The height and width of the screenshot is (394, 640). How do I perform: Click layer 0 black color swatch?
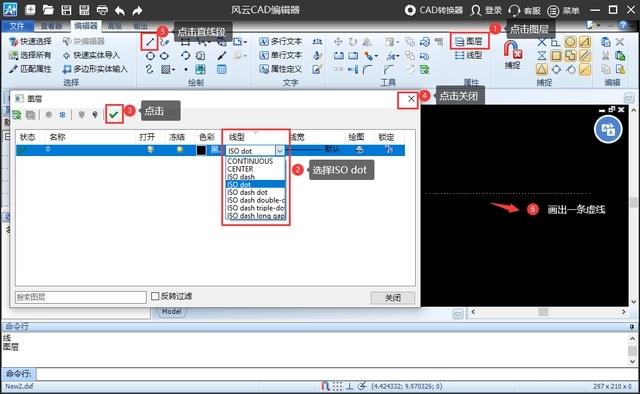click(x=201, y=150)
